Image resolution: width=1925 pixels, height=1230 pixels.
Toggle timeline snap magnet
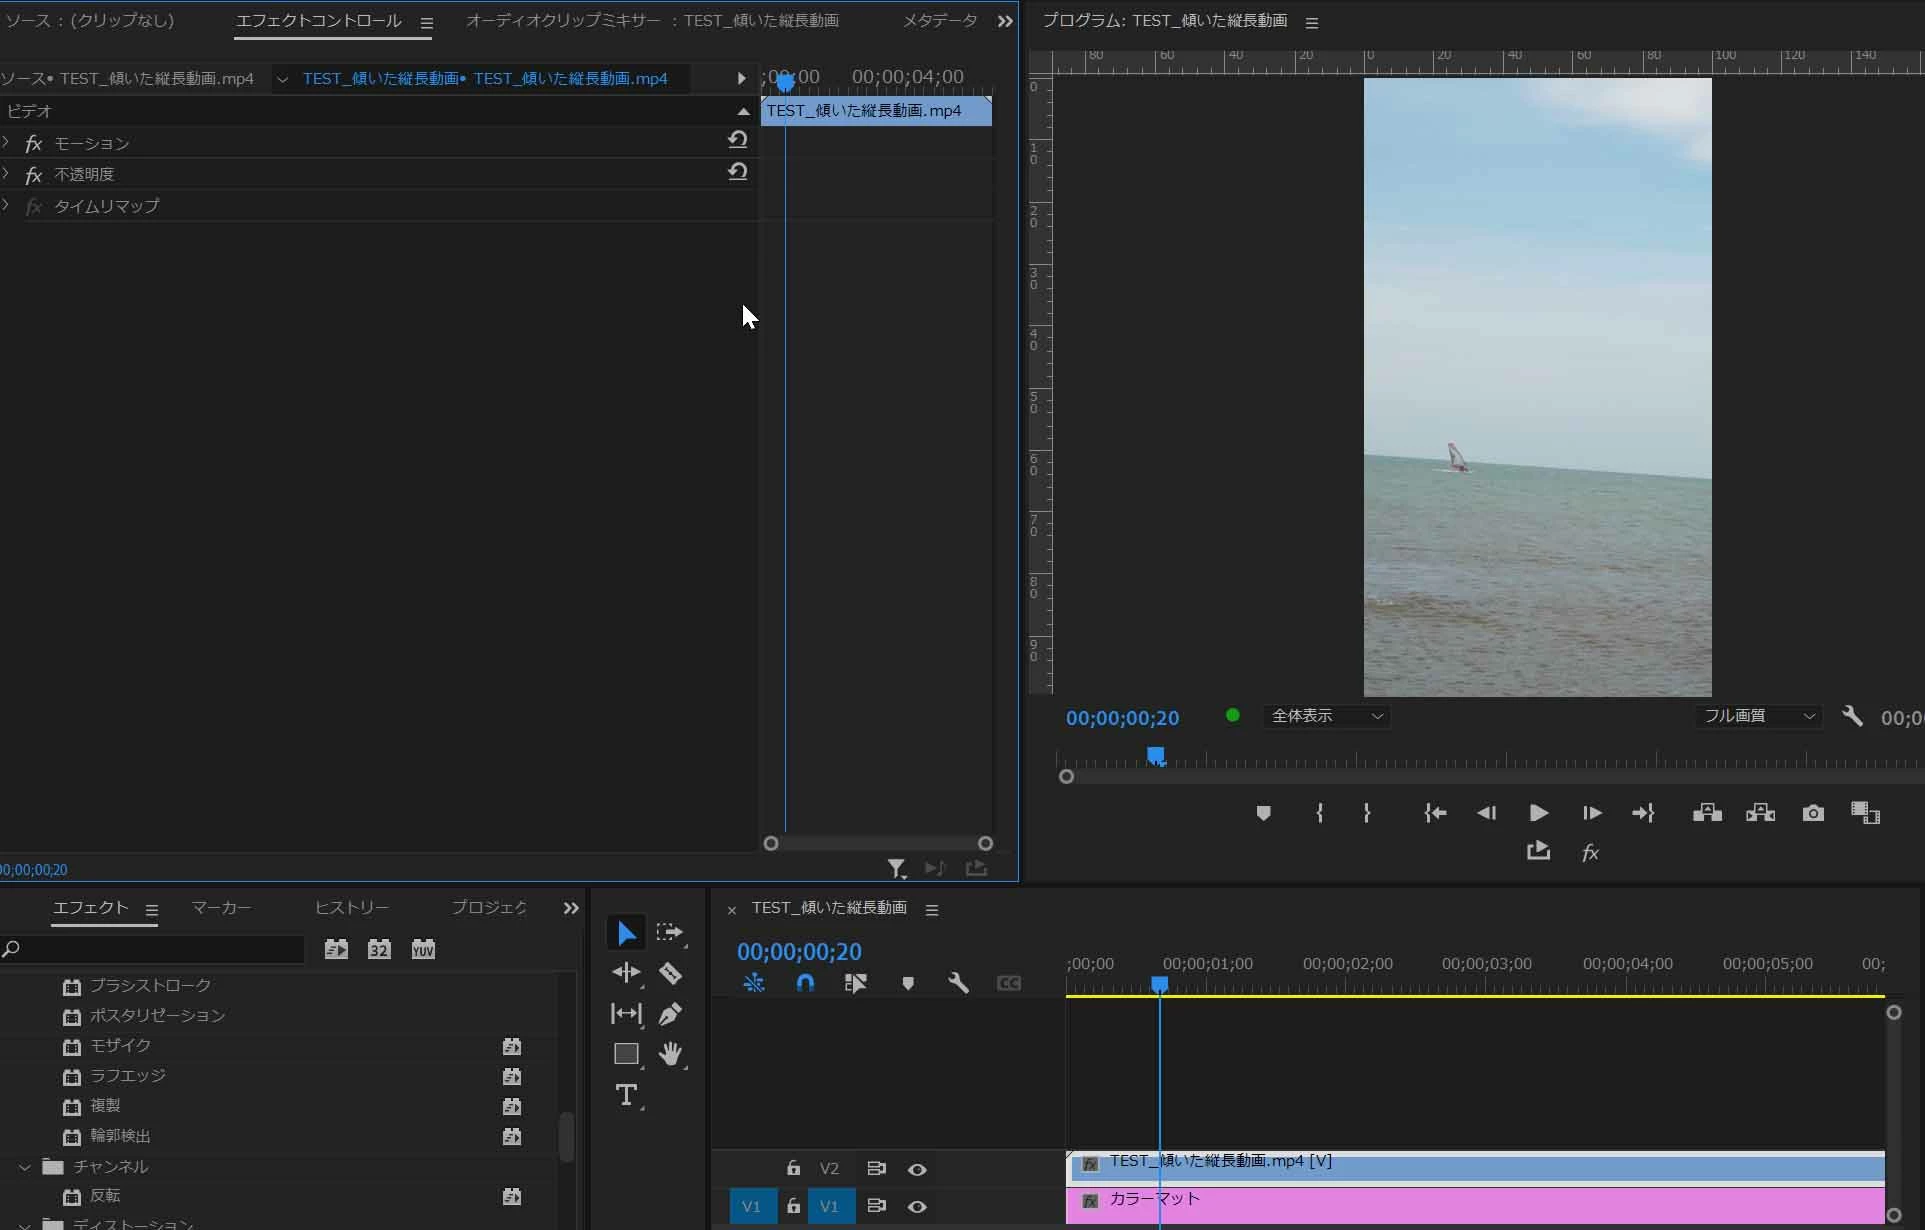click(x=805, y=983)
